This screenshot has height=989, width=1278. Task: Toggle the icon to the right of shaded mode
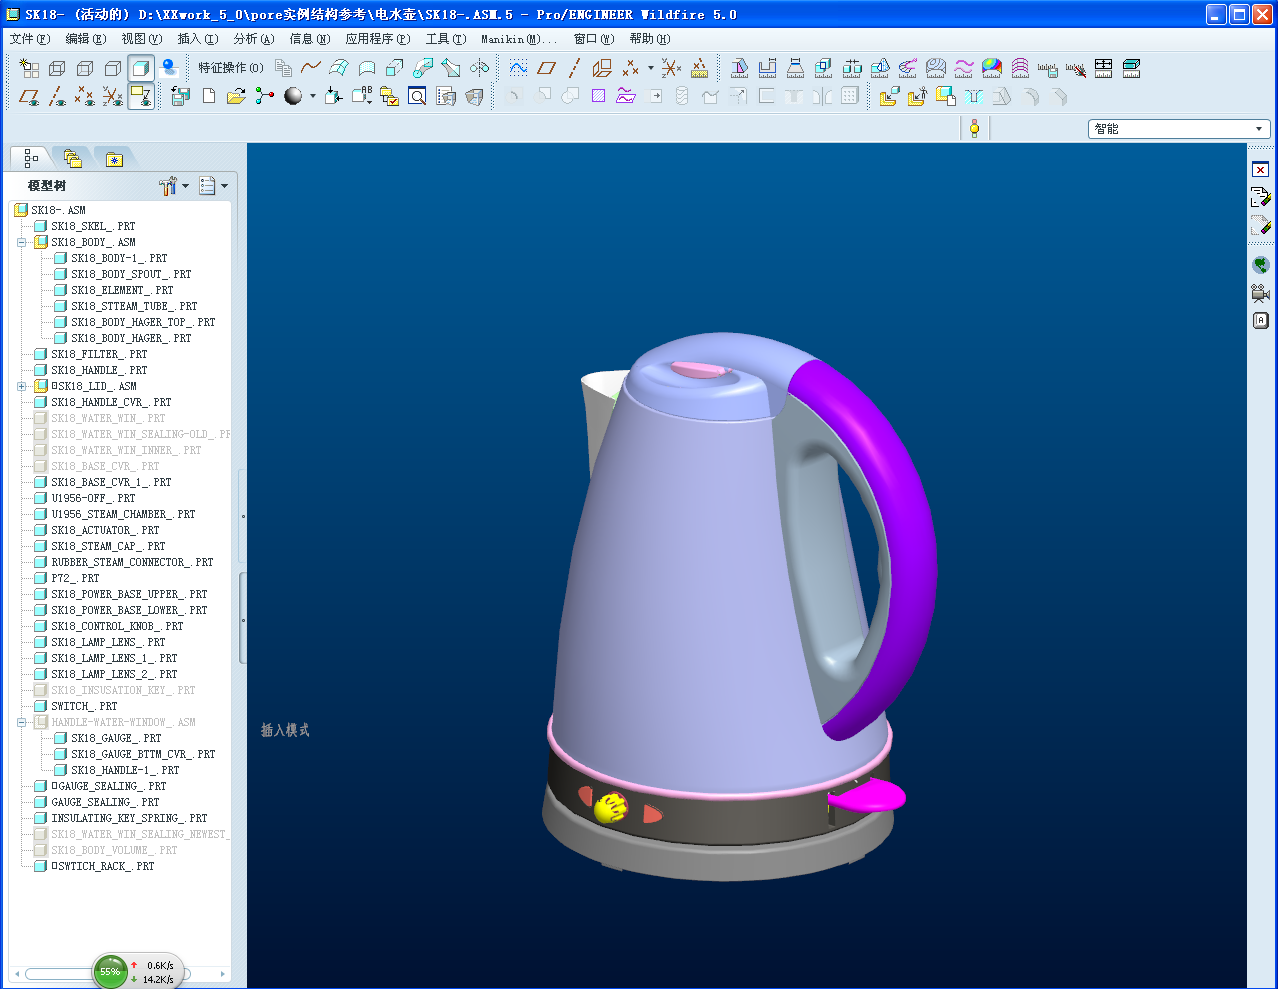pos(169,68)
